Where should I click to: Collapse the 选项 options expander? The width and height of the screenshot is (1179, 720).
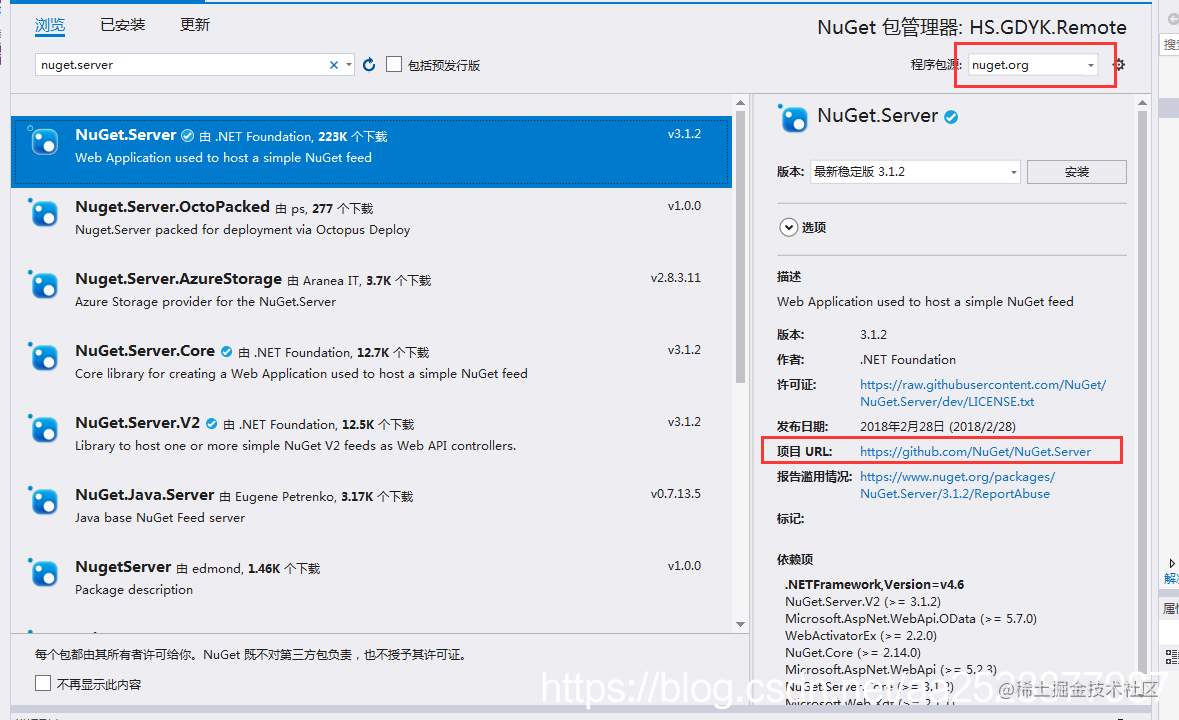click(x=789, y=227)
